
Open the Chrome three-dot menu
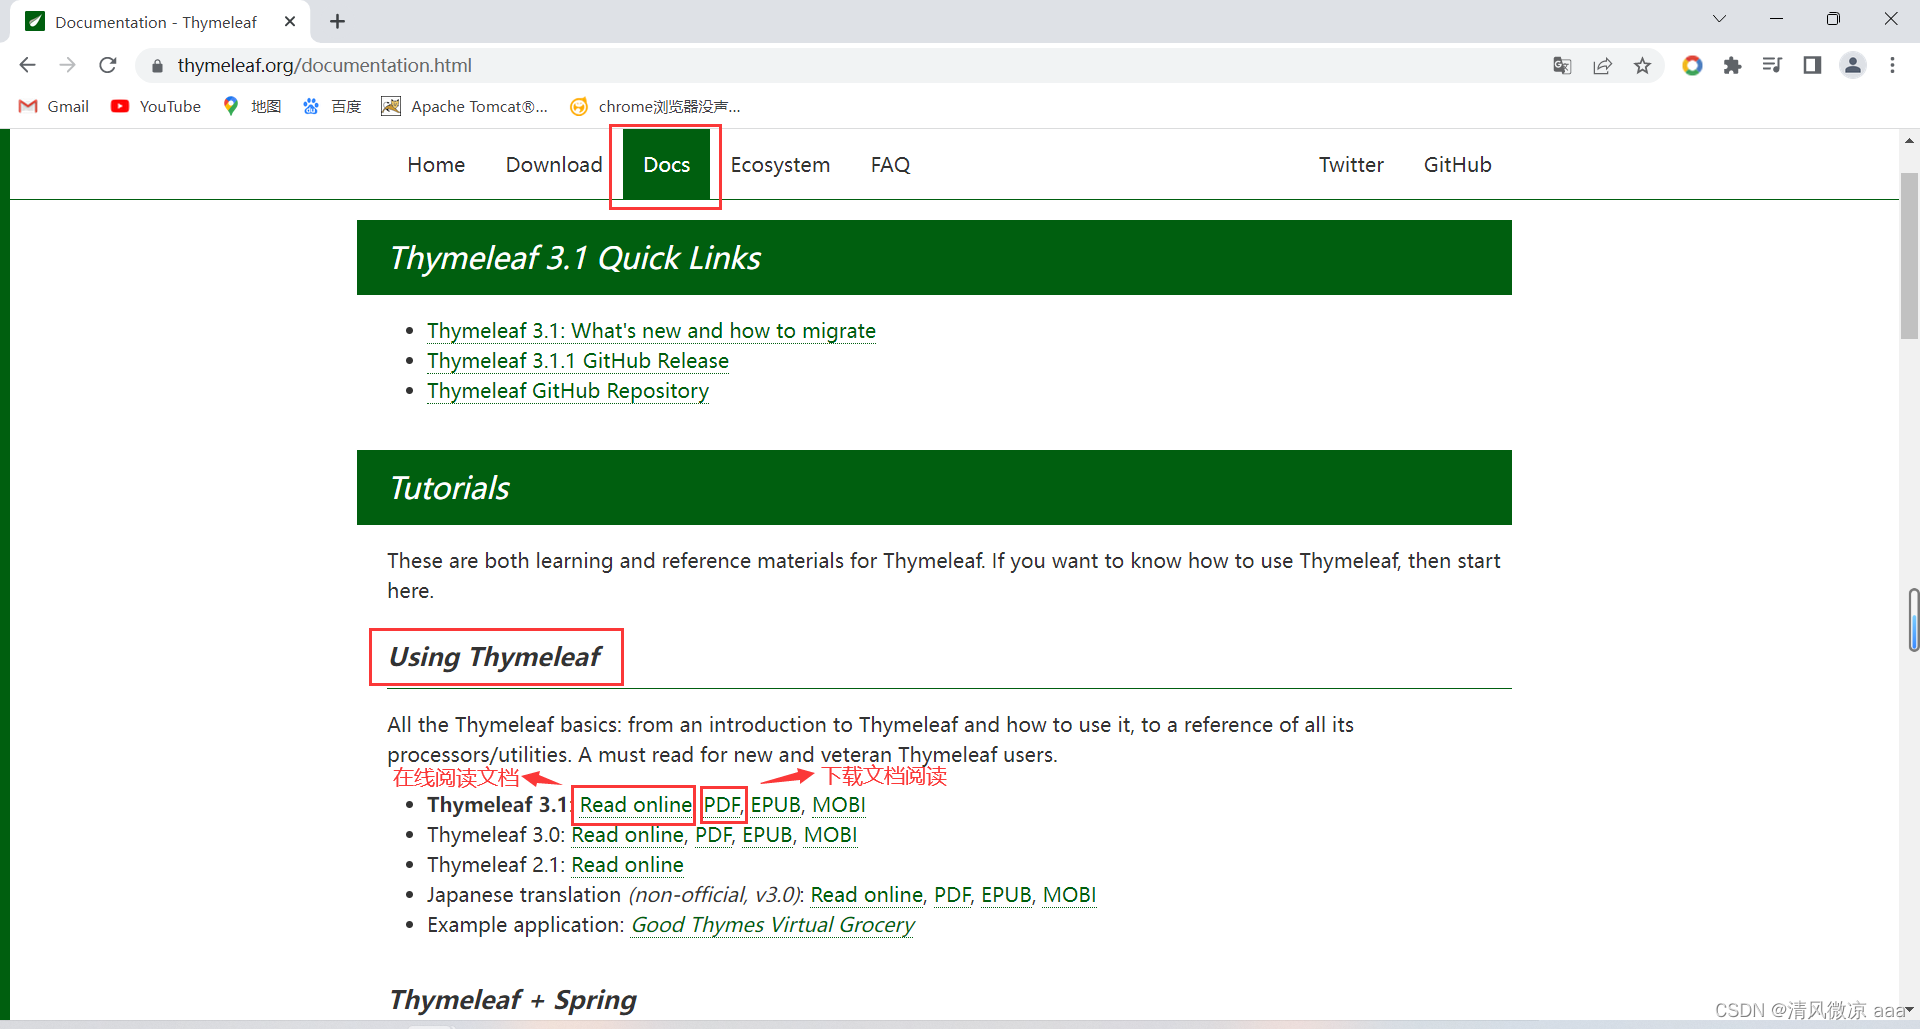coord(1892,65)
